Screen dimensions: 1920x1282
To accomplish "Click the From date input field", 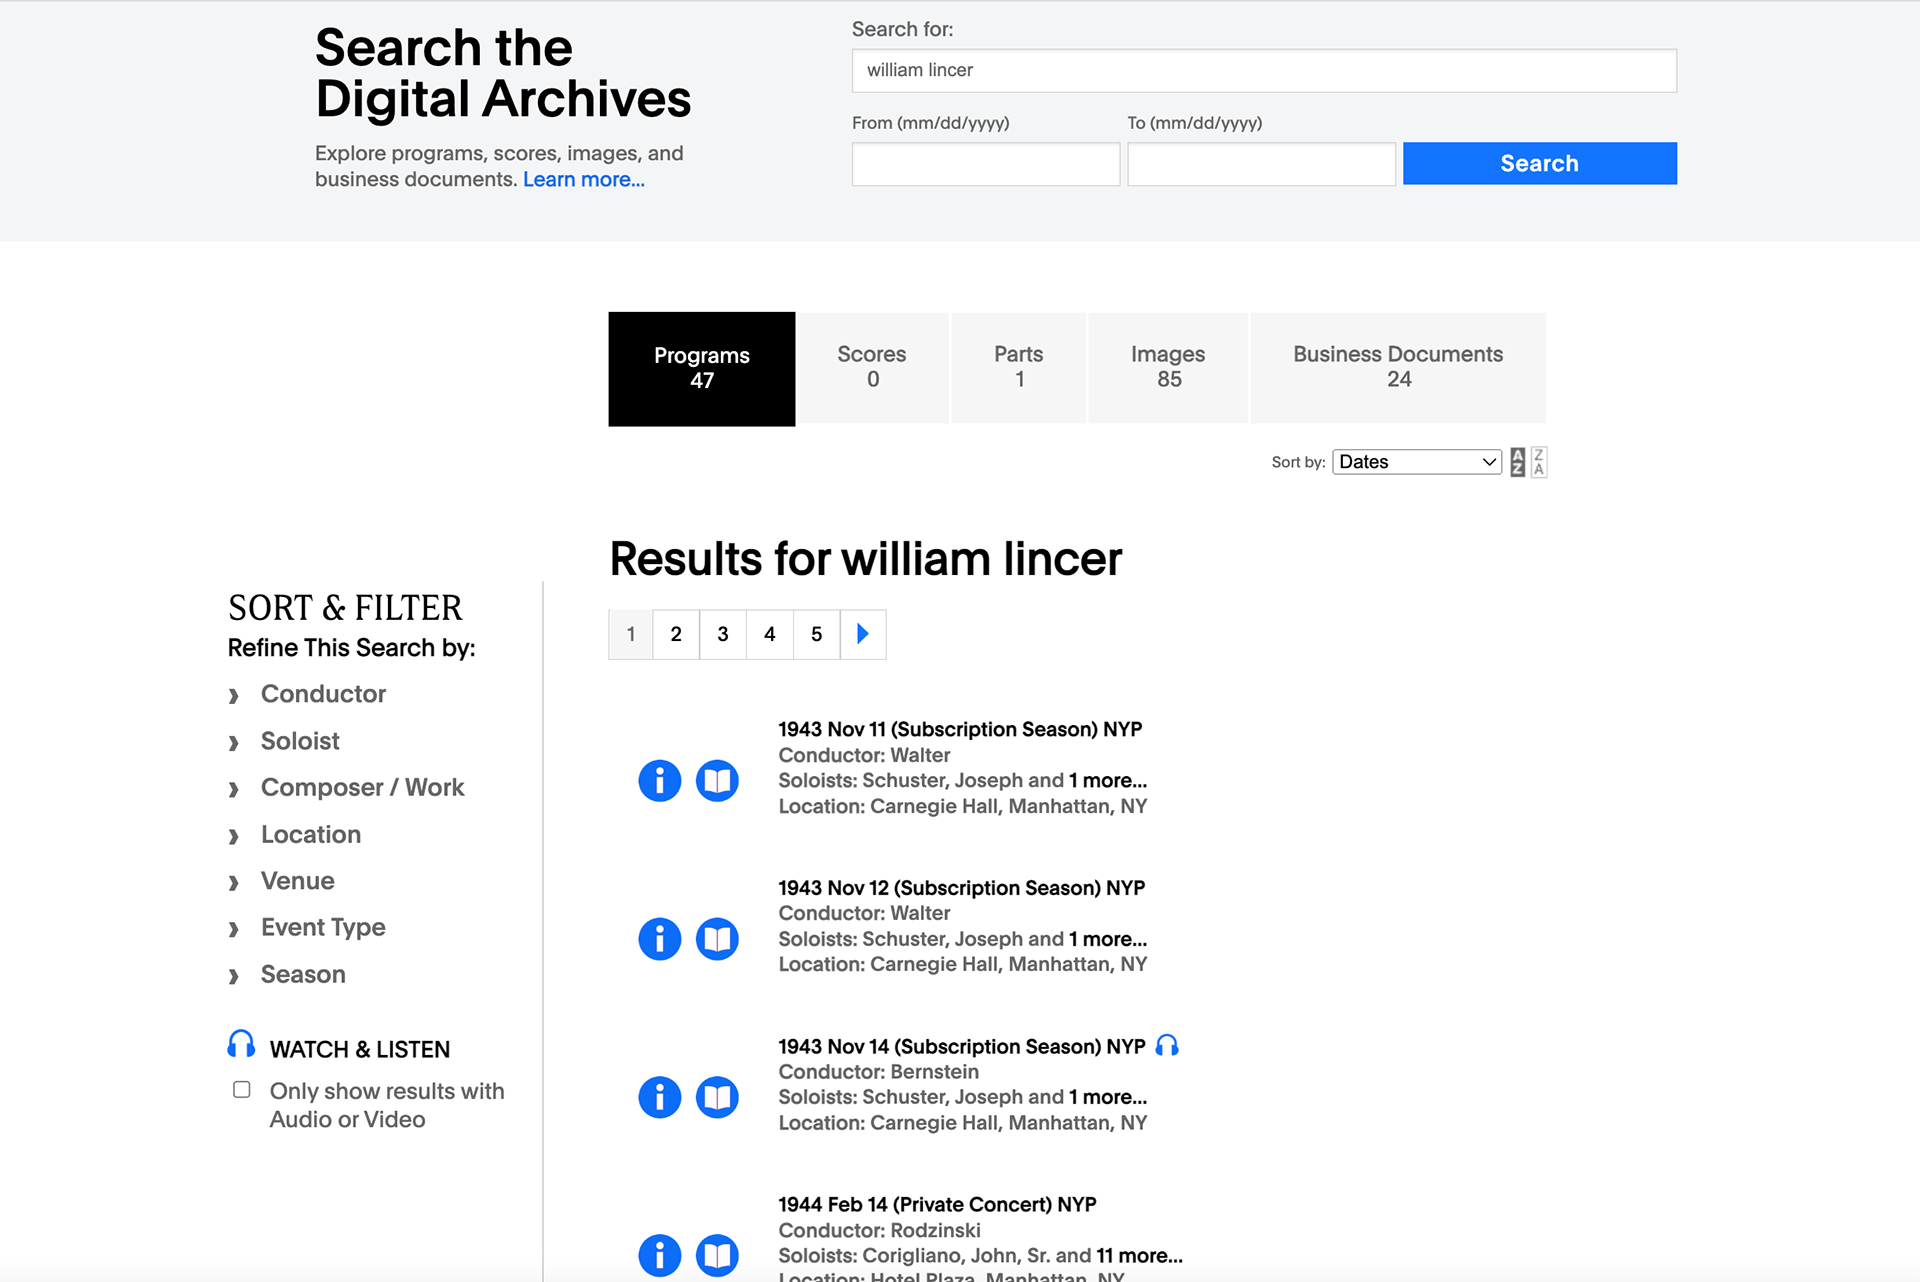I will [x=985, y=164].
